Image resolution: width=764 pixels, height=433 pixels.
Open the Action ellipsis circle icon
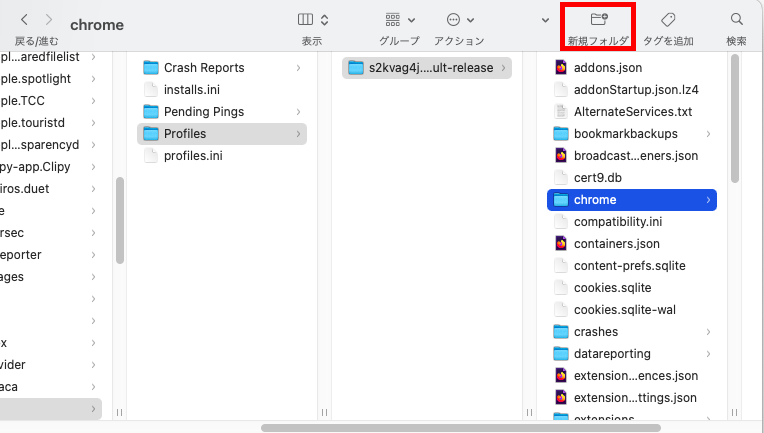(453, 19)
